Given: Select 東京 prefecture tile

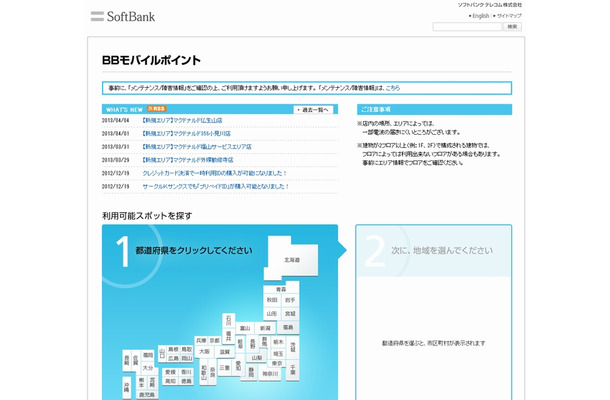Looking at the screenshot, I should point(277,363).
